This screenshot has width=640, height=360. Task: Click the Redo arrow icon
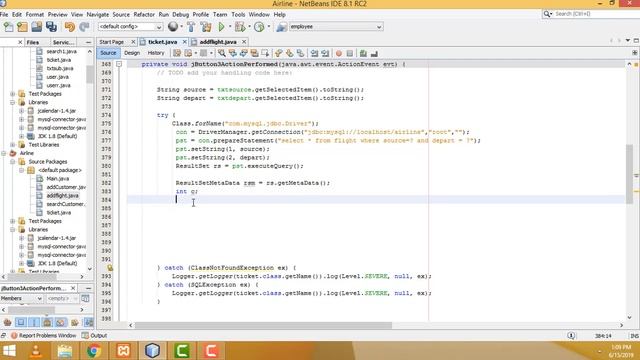pos(84,27)
